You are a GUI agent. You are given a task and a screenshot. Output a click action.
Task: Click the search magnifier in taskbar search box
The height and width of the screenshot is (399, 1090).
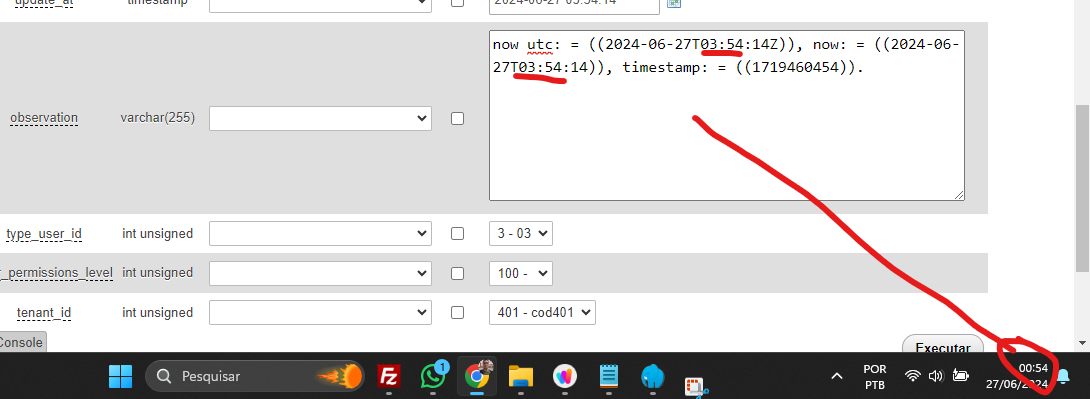[x=164, y=376]
